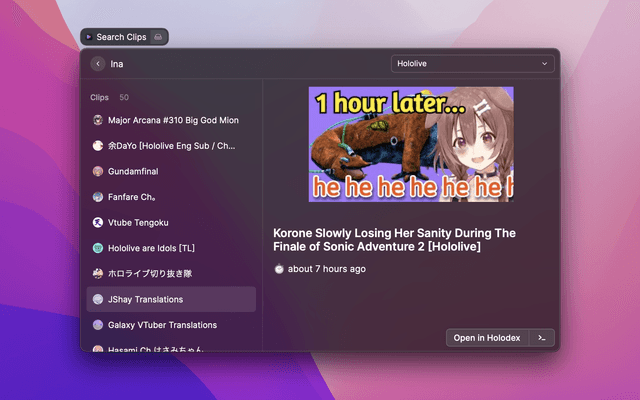The width and height of the screenshot is (640, 400).
Task: Click the icon right of Search Clips
Action: (158, 37)
